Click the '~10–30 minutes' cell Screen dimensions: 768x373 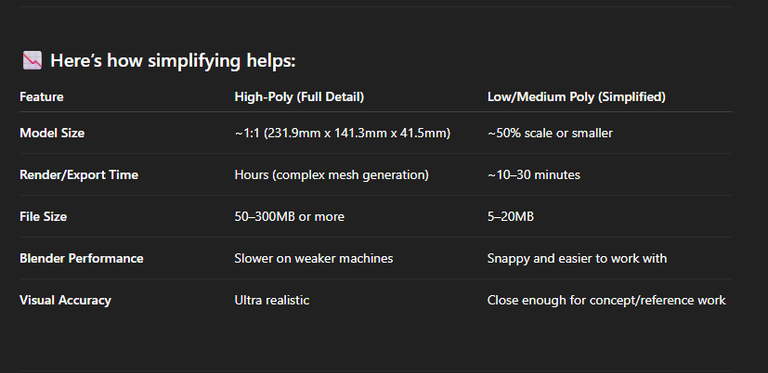[x=534, y=175]
